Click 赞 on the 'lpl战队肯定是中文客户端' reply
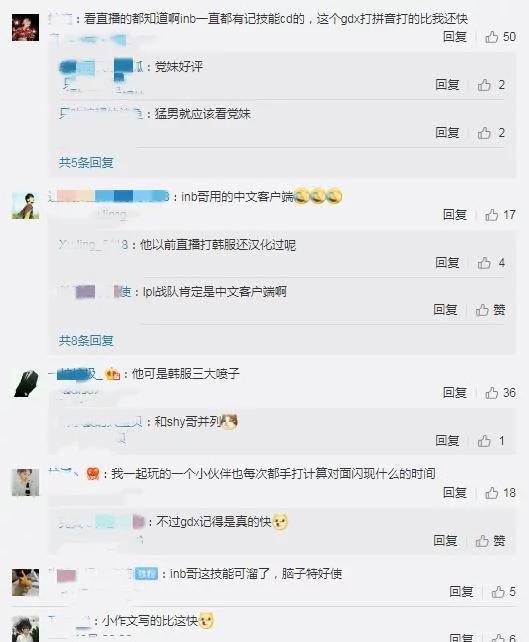 [490, 310]
